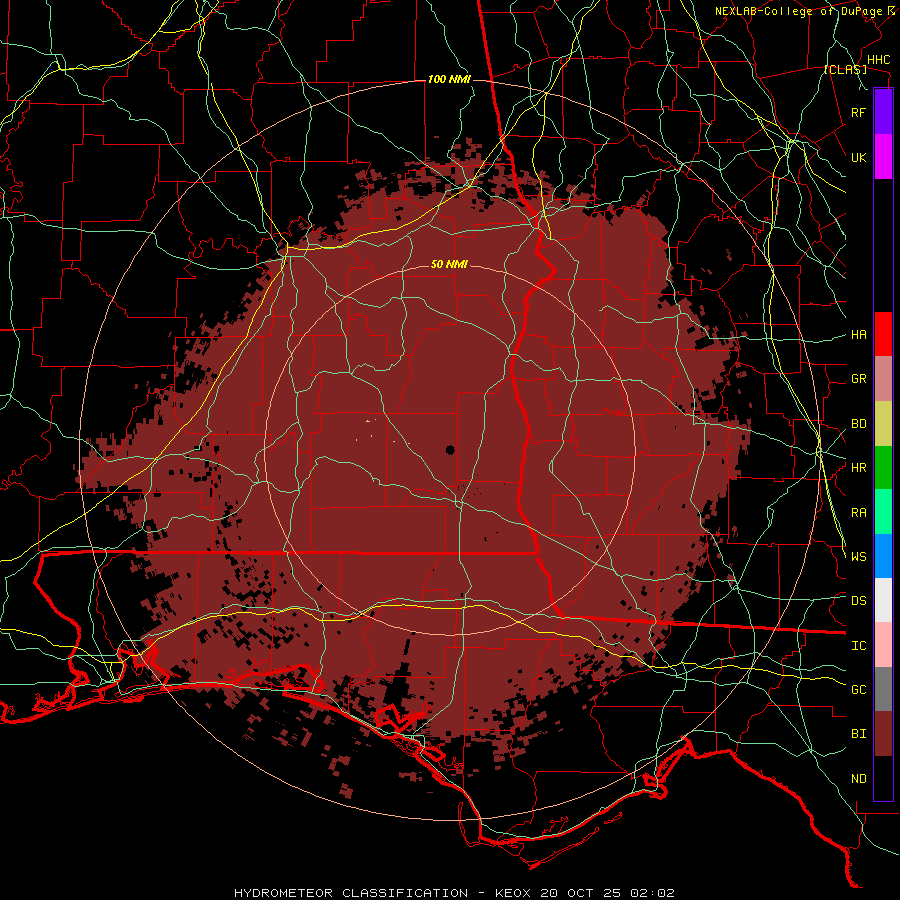Click the BI legend label
The image size is (900, 900).
858,734
